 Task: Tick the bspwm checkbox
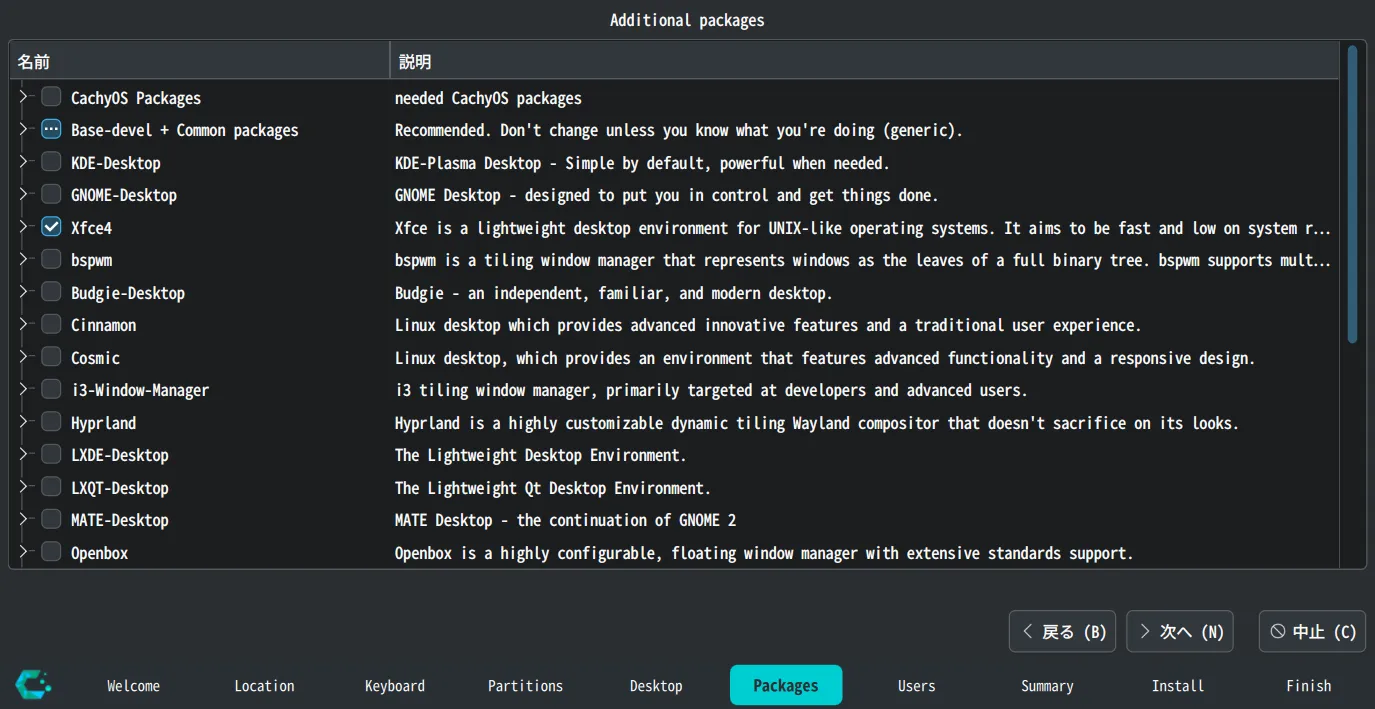tap(51, 260)
